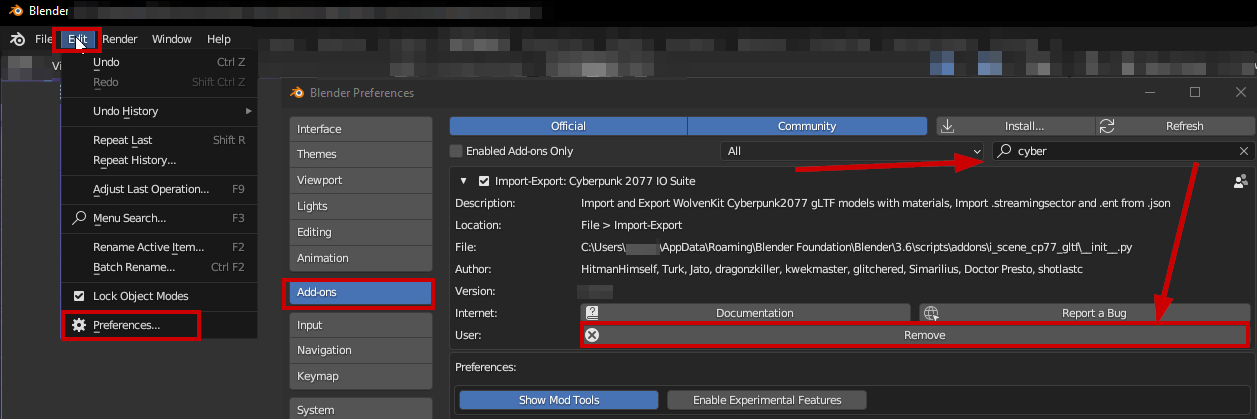
Task: Click the globe icon on Report a Bug
Action: coord(932,313)
